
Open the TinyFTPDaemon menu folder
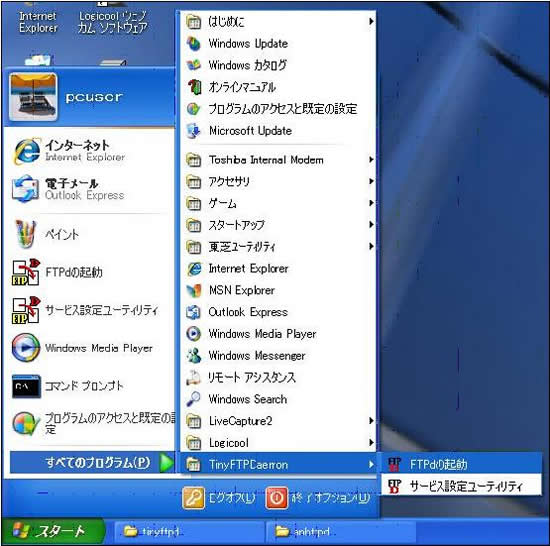(x=278, y=464)
